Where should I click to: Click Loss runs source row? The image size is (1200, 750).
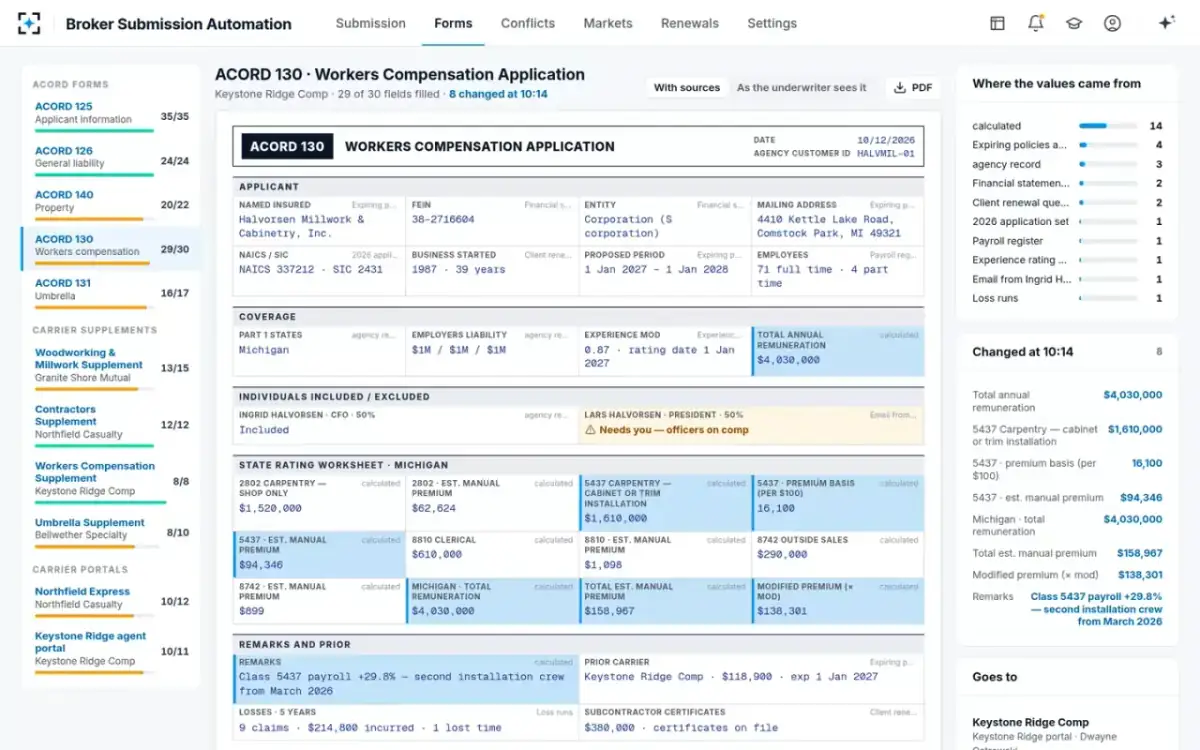click(1067, 298)
